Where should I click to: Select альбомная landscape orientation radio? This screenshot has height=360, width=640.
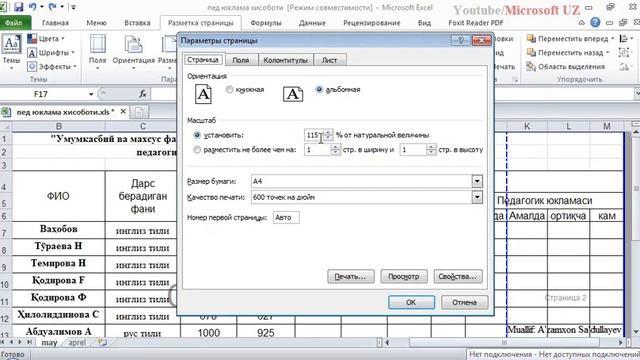point(319,89)
